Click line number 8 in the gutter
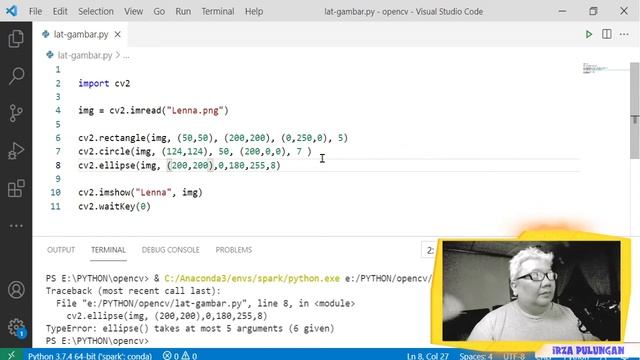The height and width of the screenshot is (360, 640). tap(58, 165)
